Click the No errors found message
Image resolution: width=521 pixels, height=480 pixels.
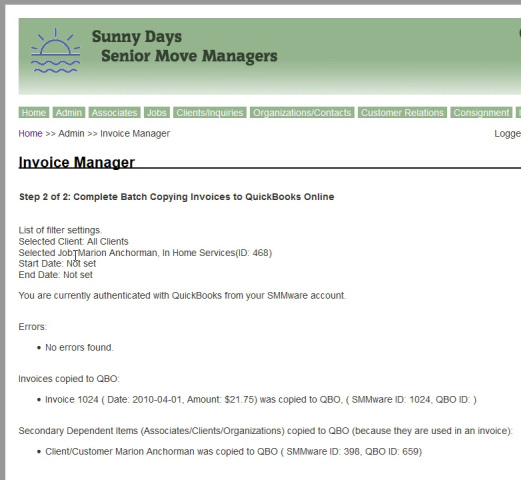[79, 348]
